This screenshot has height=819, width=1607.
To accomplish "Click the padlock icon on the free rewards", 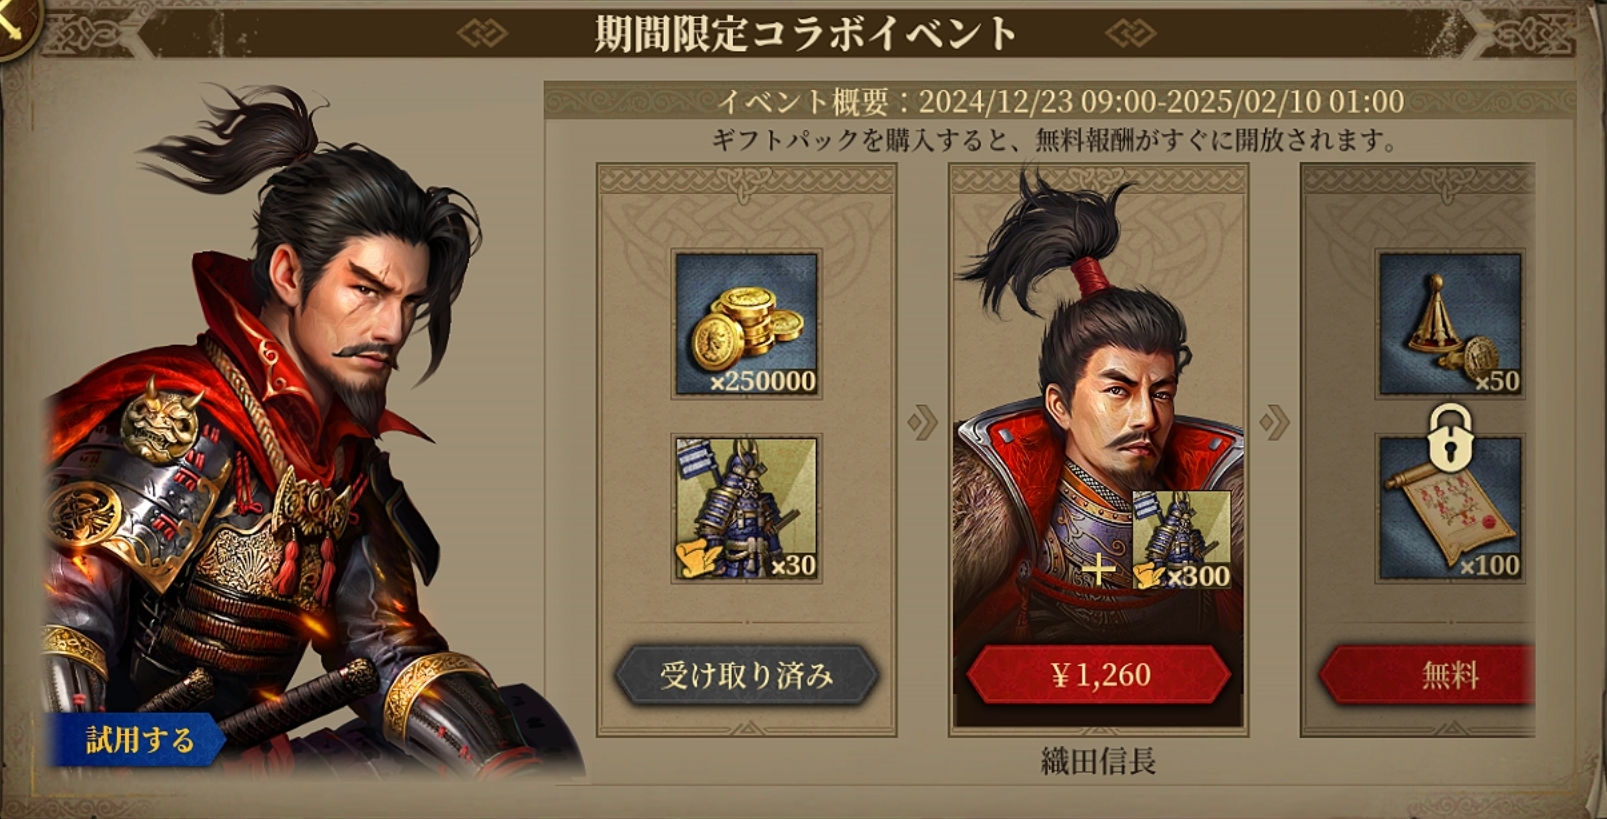I will 1450,436.
